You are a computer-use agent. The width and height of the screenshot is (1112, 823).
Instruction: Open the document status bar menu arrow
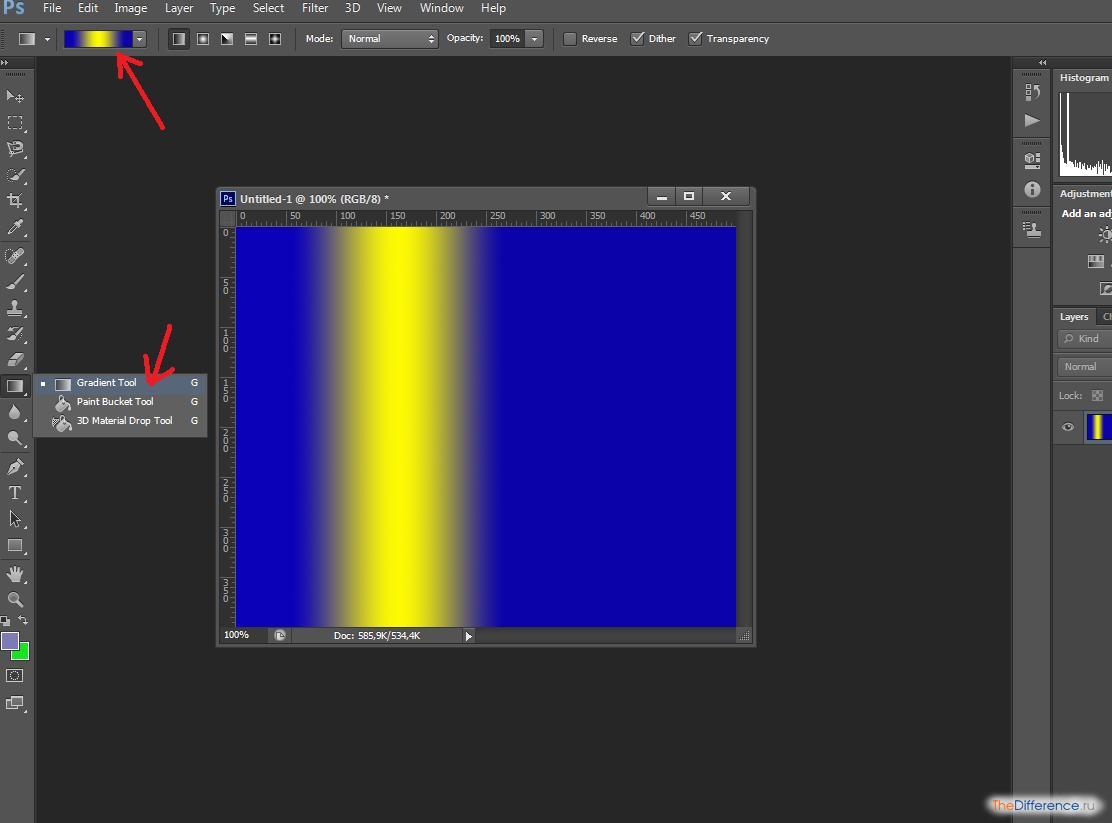pyautogui.click(x=468, y=636)
